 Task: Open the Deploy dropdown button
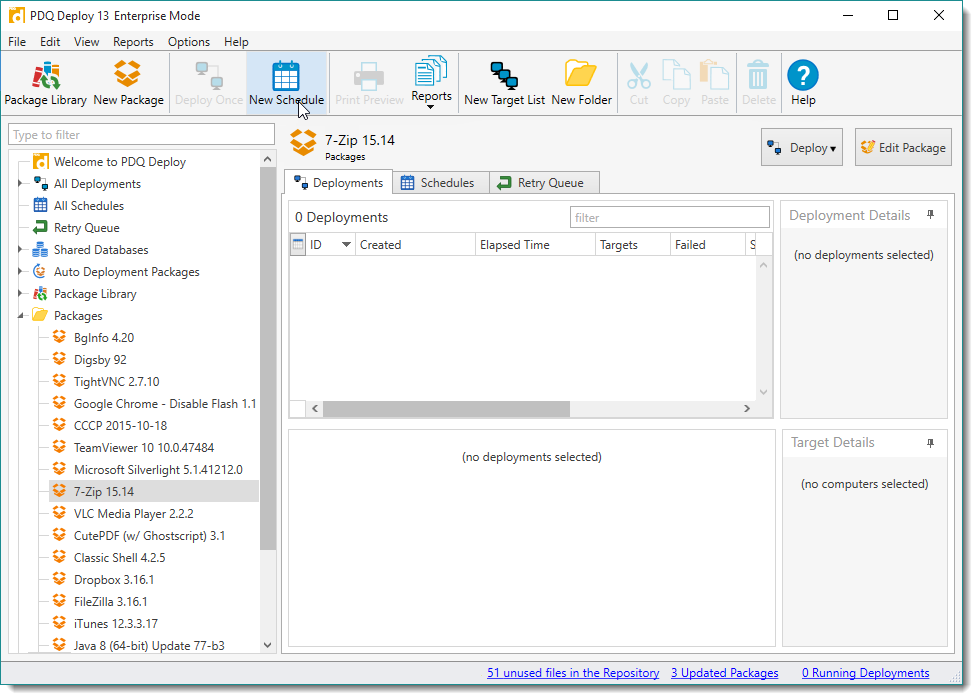point(801,148)
